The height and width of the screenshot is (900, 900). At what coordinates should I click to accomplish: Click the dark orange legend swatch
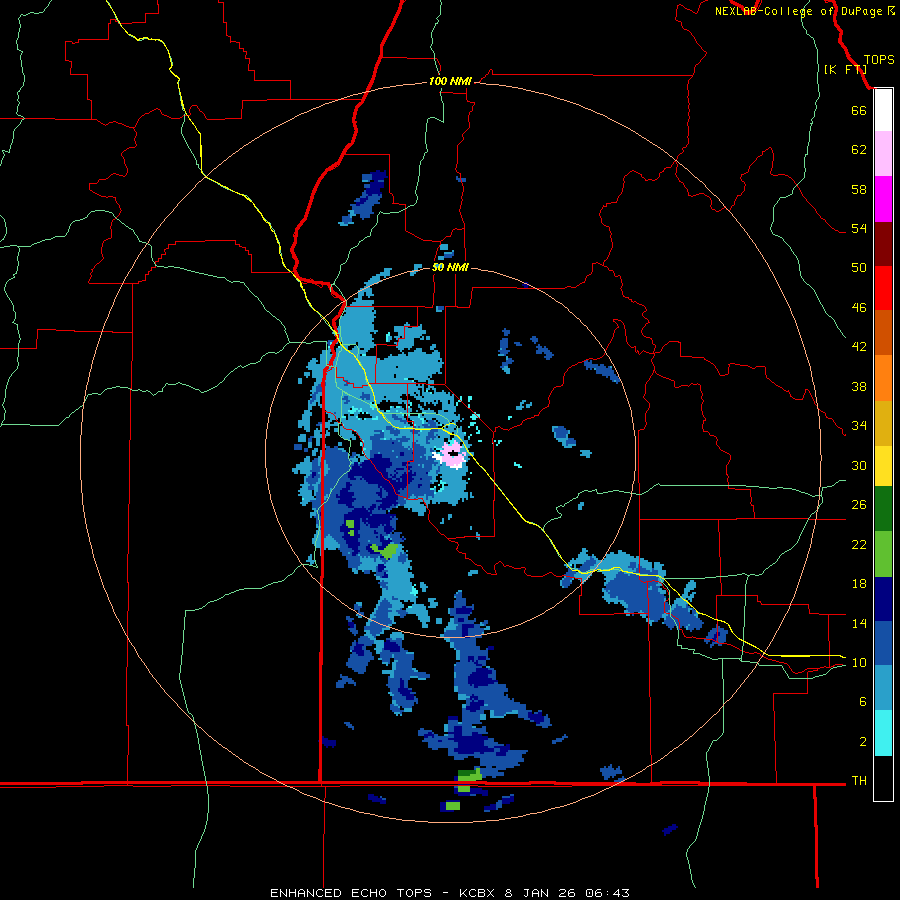(883, 332)
